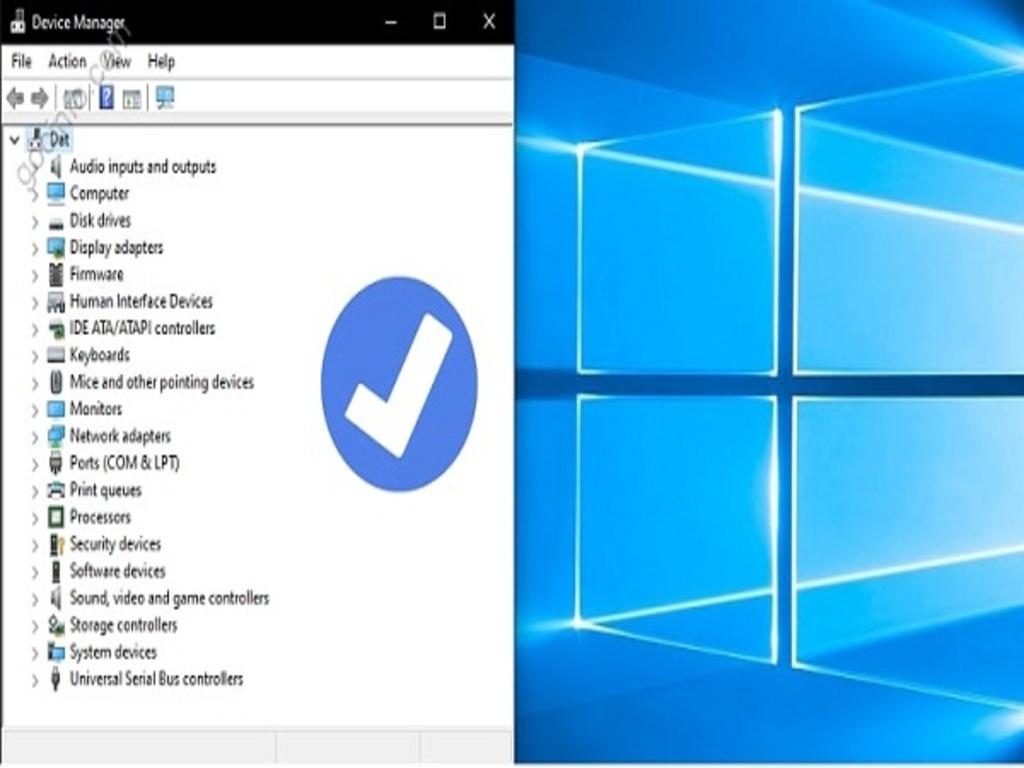Open the File menu
Image resolution: width=1024 pixels, height=768 pixels.
(x=21, y=61)
